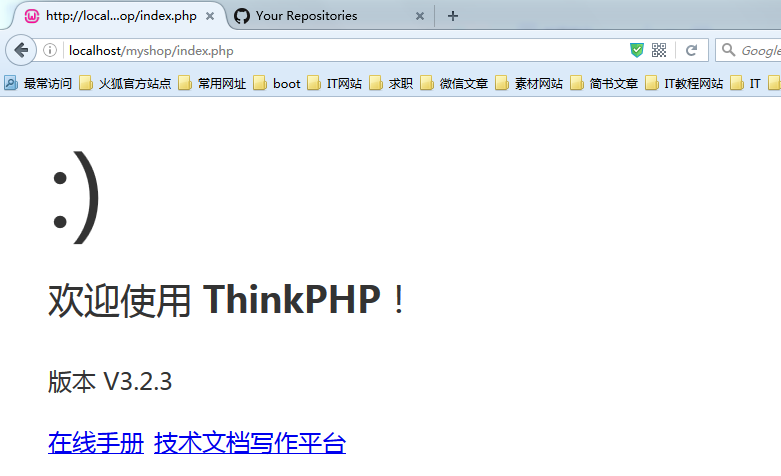
Task: Click the 版本 V3.2.3 text
Action: coord(110,382)
